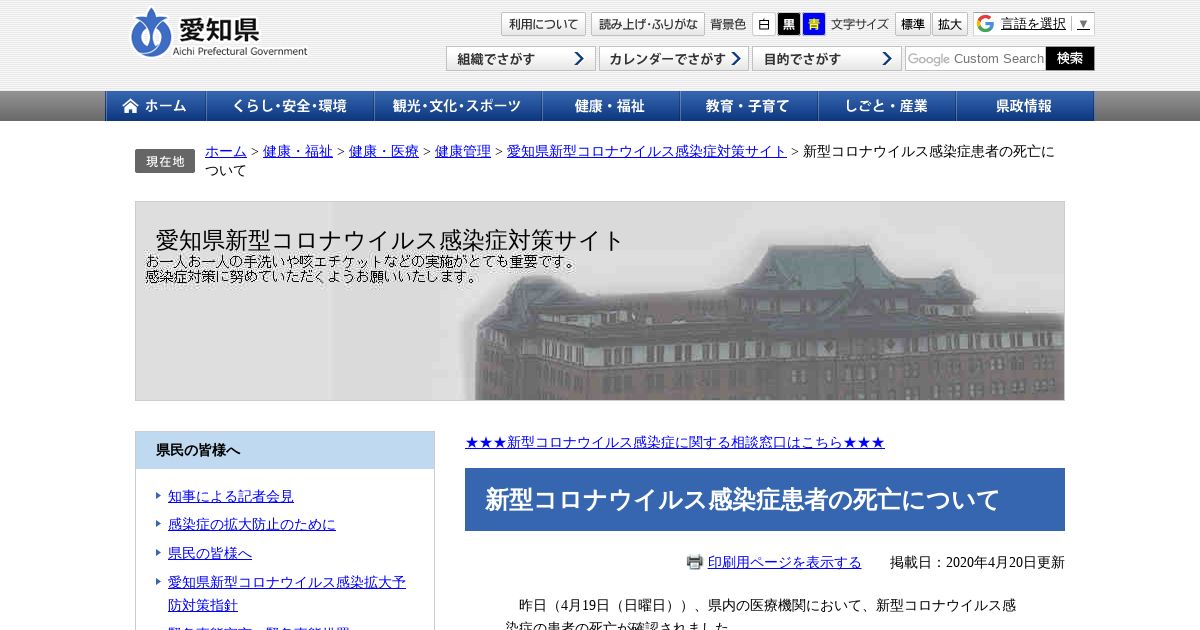Open しごと・産業 navigation tab

click(887, 106)
